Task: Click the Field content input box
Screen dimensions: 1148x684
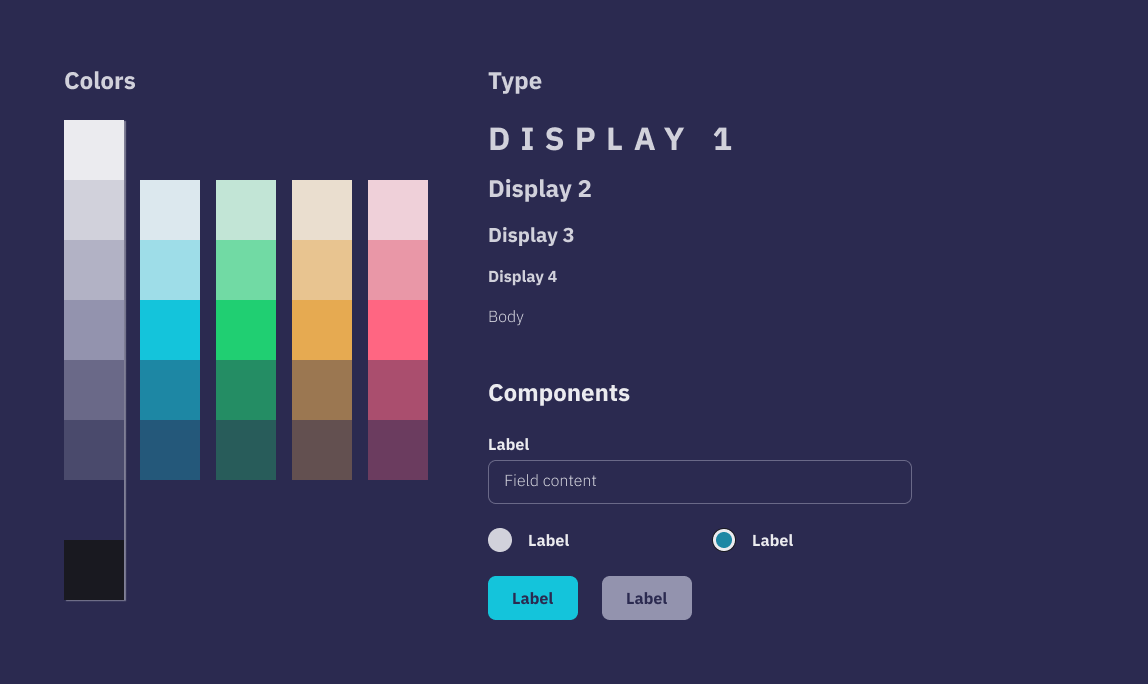Action: tap(699, 482)
